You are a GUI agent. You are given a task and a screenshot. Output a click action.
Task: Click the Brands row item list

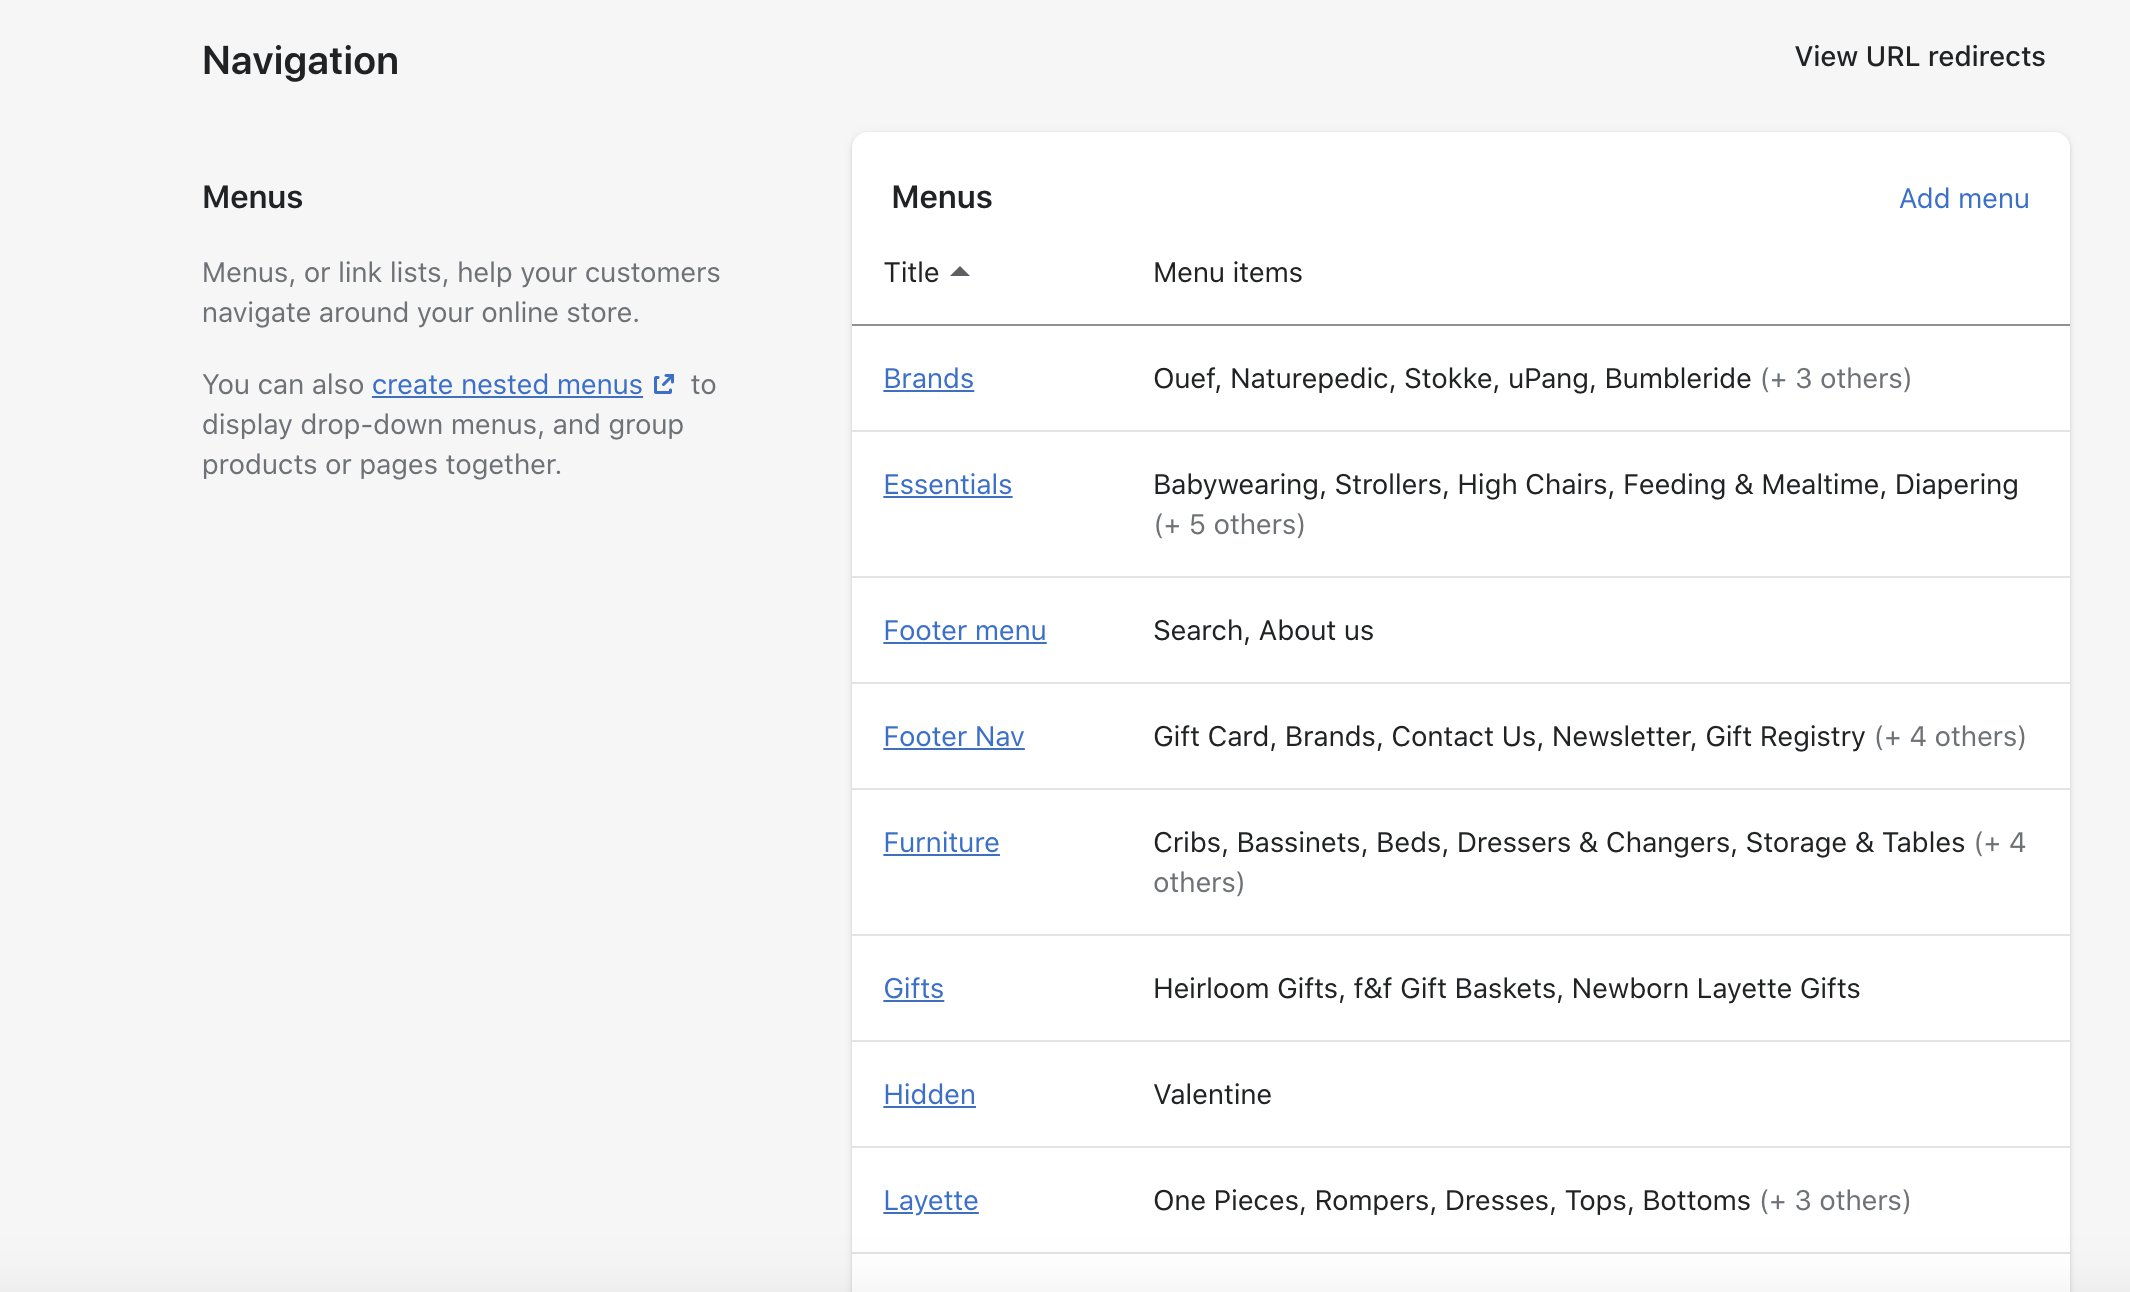click(1531, 378)
